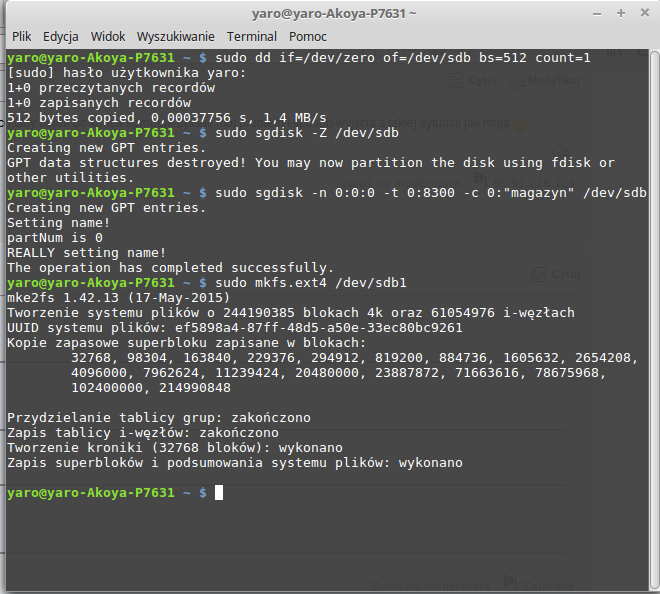The width and height of the screenshot is (660, 594).
Task: Open the Edycja menu
Action: [x=61, y=37]
